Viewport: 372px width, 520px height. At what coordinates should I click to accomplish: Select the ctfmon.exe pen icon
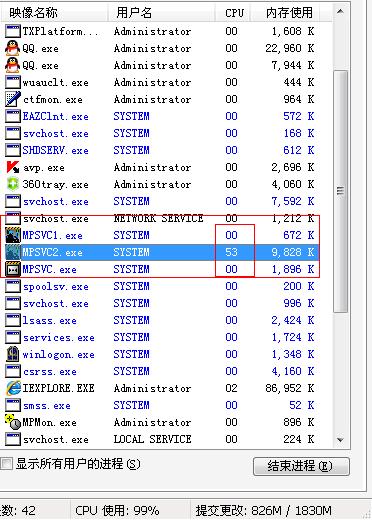tap(13, 99)
